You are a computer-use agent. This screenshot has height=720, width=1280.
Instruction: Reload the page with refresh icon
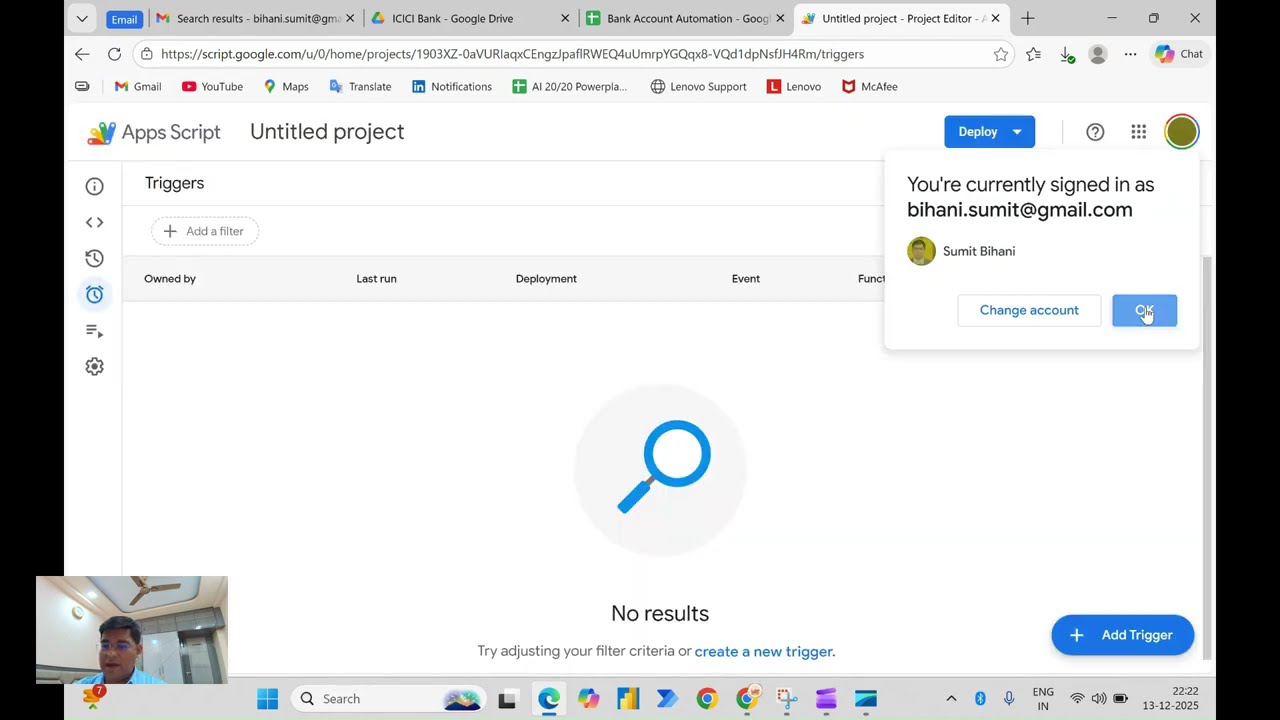click(x=114, y=54)
